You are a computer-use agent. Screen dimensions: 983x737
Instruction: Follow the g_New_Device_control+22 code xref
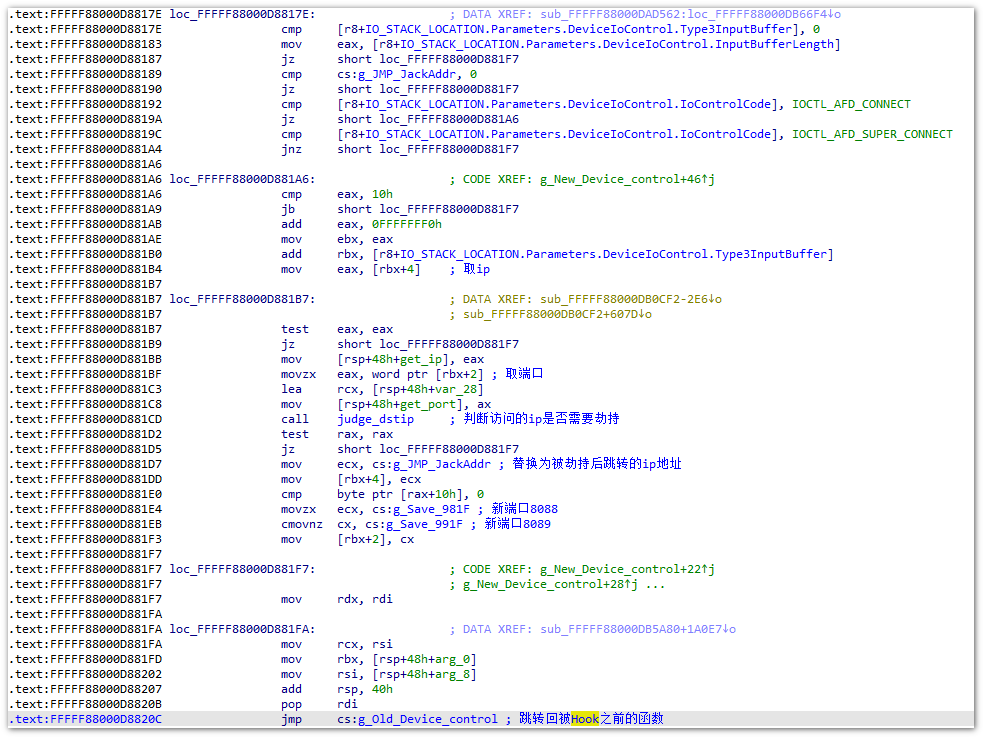click(x=619, y=569)
